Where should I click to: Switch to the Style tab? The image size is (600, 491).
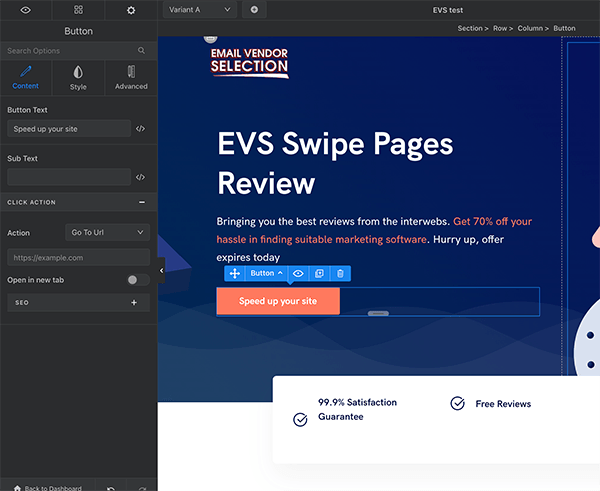tap(78, 78)
